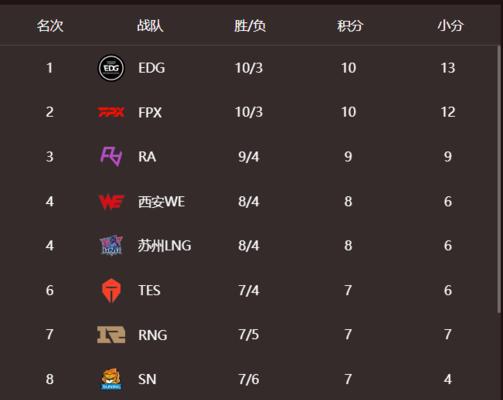Click the FPX team logo
This screenshot has height=400, width=503.
tap(111, 112)
